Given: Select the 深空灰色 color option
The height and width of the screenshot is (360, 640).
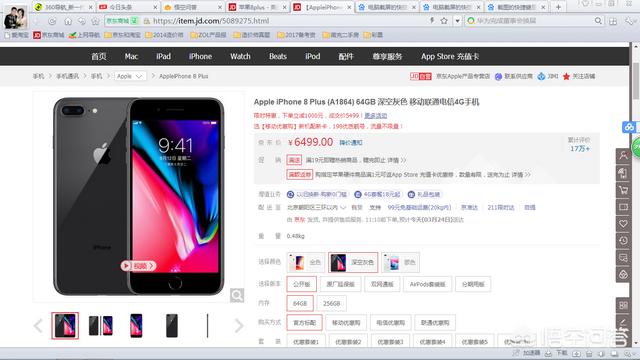Looking at the screenshot, I should (353, 262).
